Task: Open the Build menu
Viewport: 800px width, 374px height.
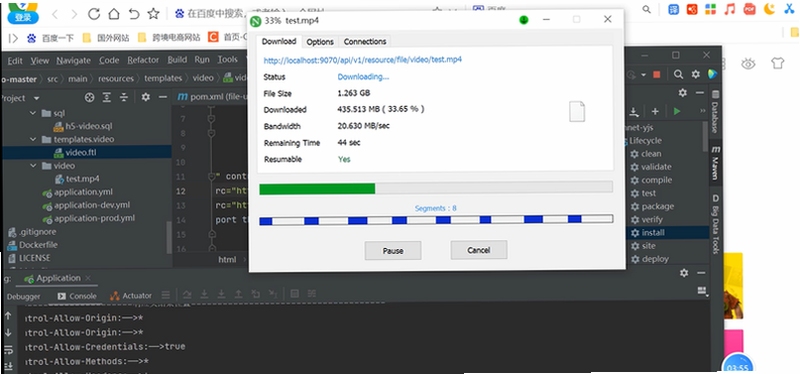Action: click(177, 60)
